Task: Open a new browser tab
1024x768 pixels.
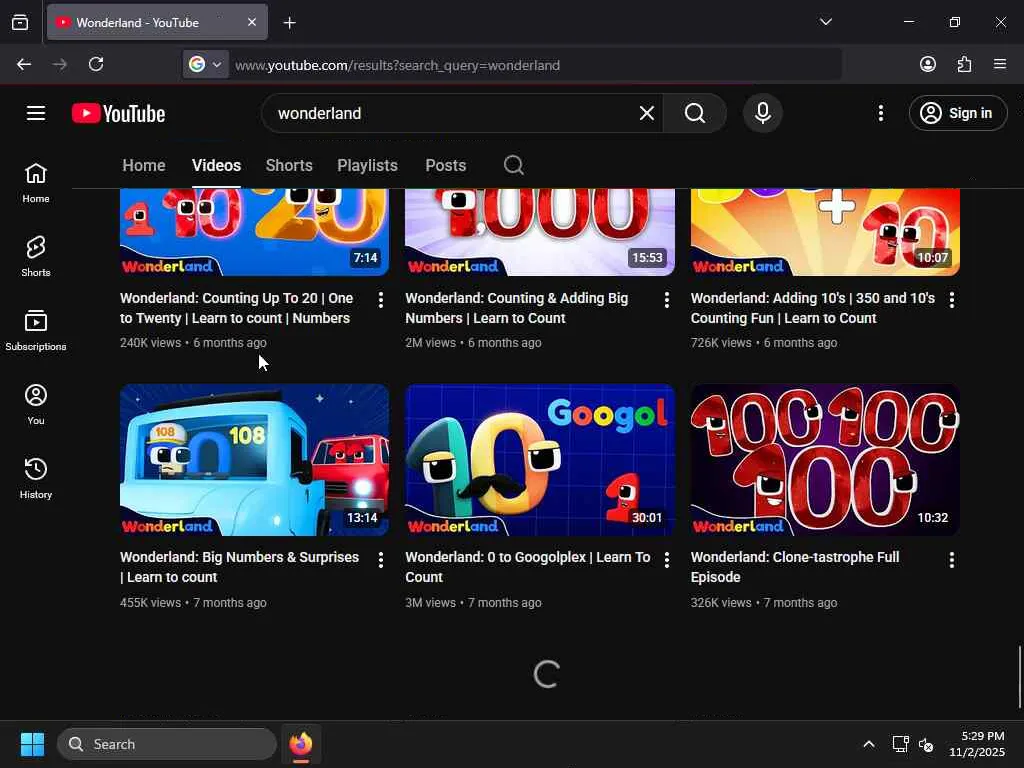Action: (289, 23)
